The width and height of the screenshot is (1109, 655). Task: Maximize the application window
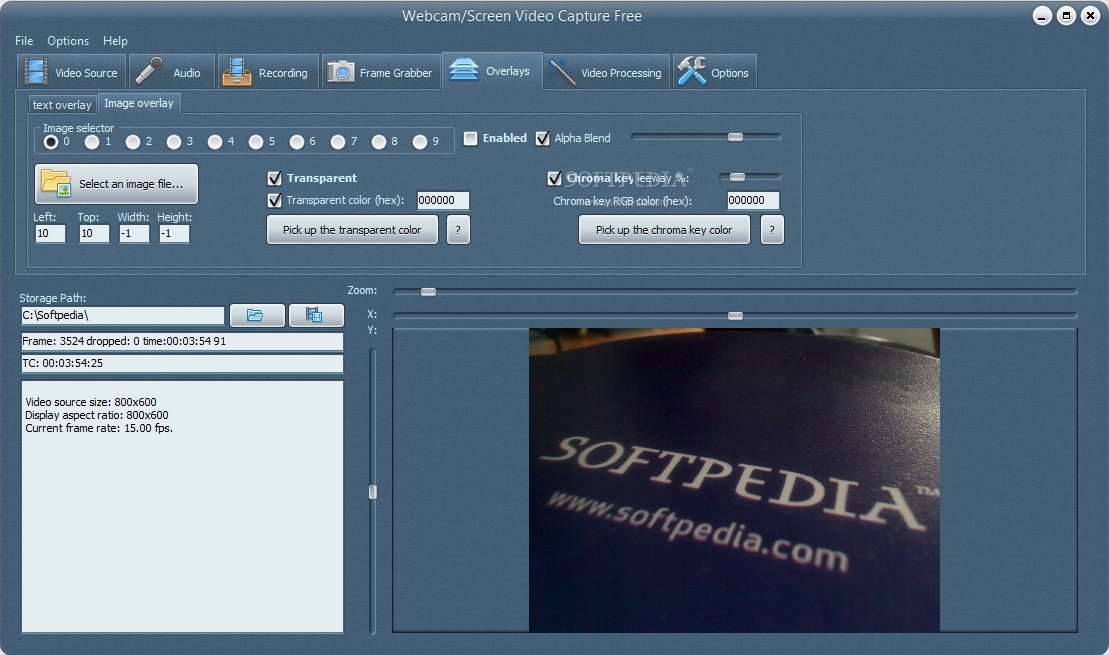(x=1066, y=16)
